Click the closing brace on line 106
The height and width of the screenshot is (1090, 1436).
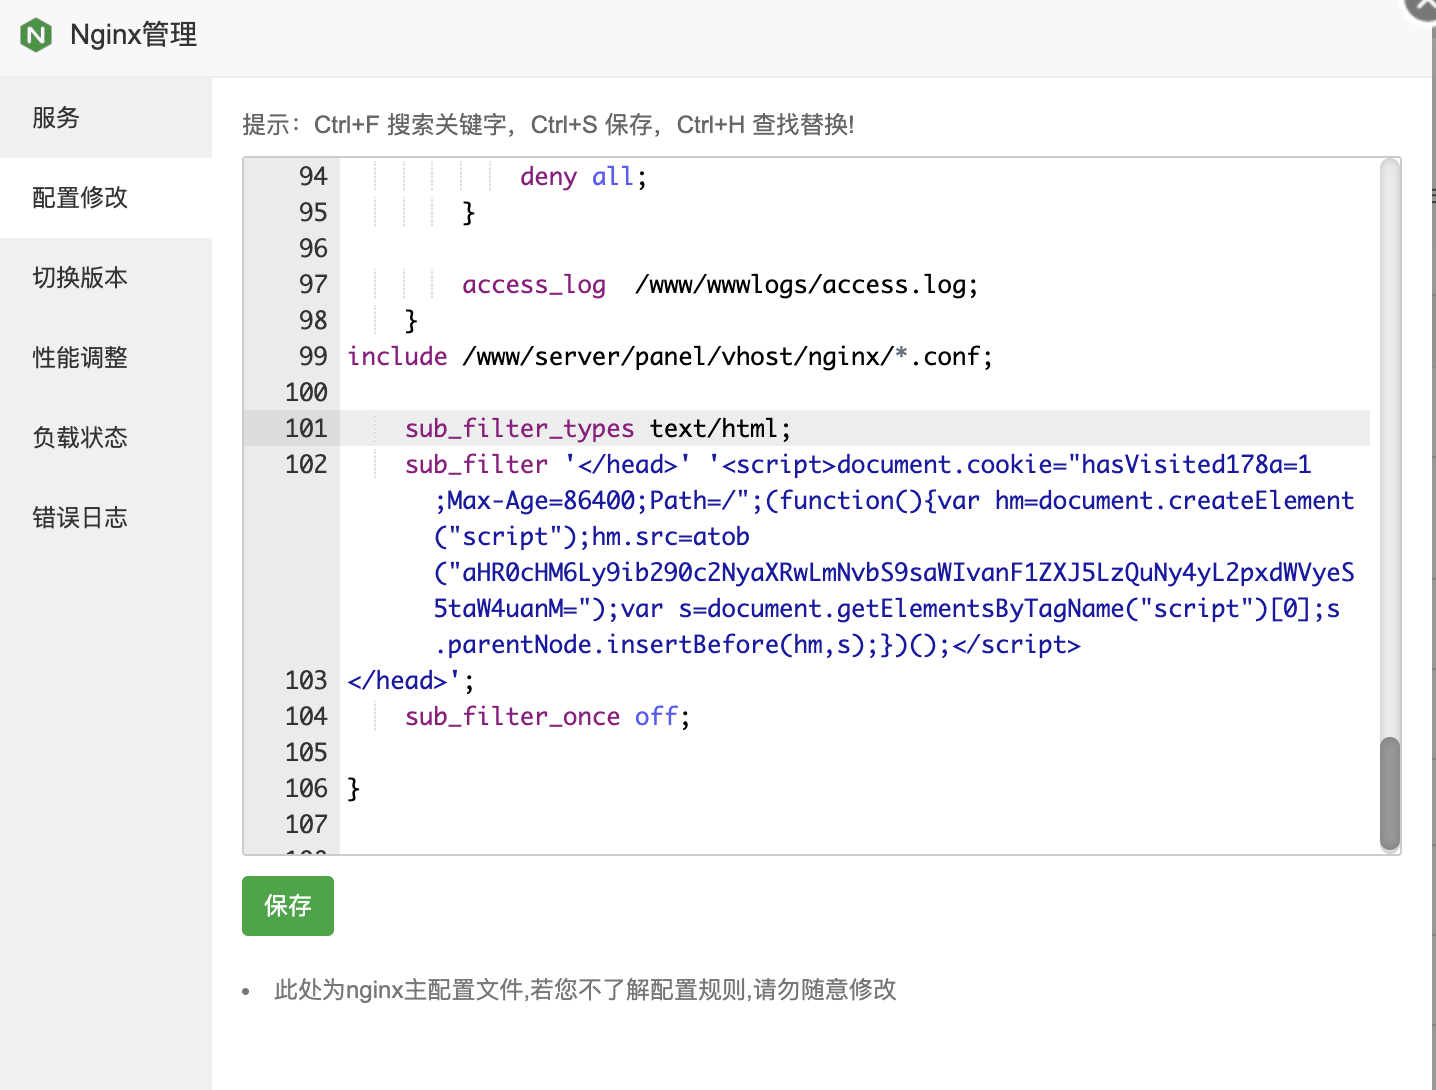tap(354, 789)
